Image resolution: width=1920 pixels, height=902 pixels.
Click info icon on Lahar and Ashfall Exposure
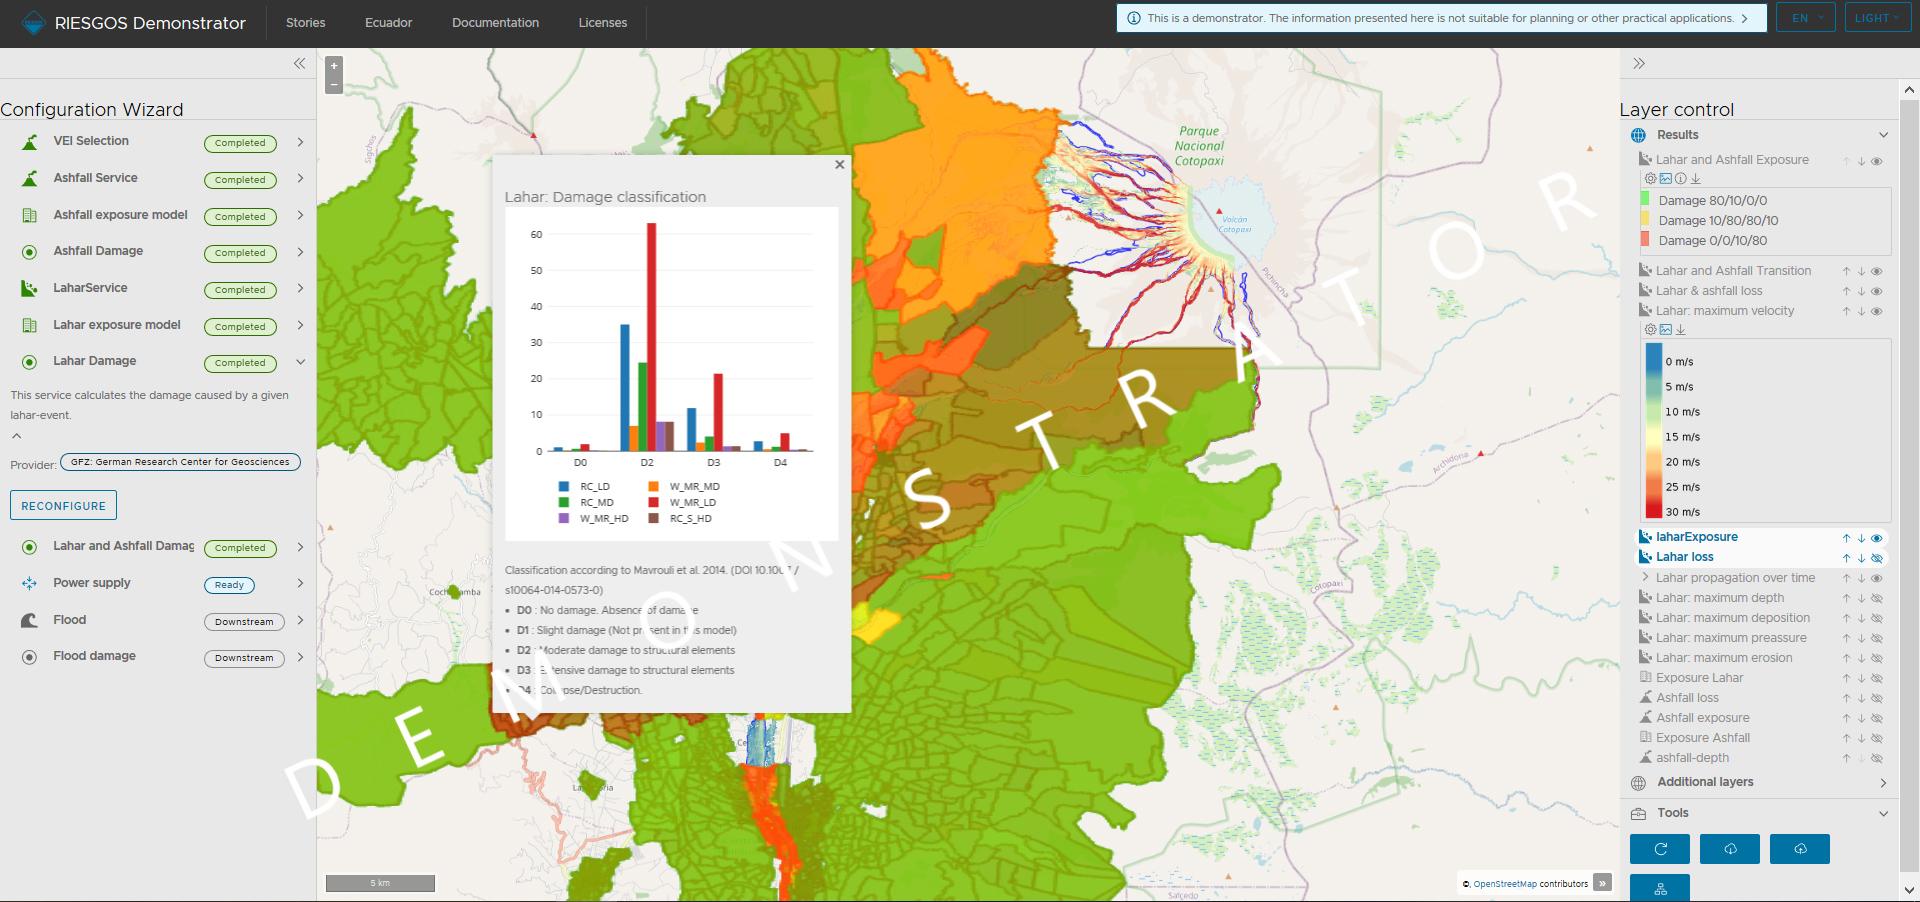click(1681, 178)
